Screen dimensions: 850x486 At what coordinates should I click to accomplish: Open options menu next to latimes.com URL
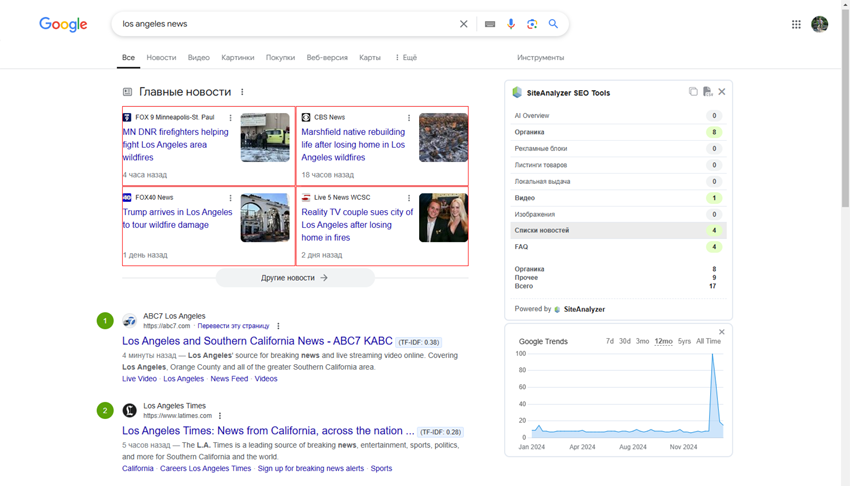click(x=220, y=416)
